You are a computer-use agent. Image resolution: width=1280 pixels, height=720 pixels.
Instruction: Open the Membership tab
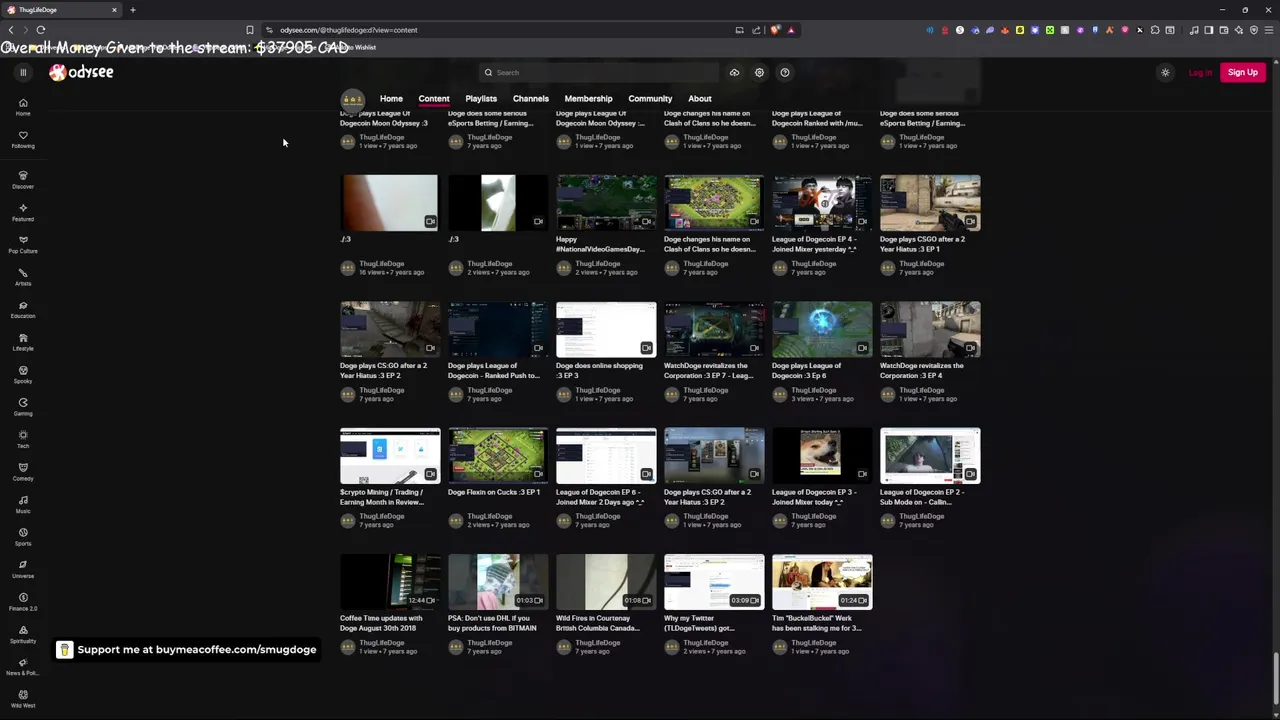(588, 99)
